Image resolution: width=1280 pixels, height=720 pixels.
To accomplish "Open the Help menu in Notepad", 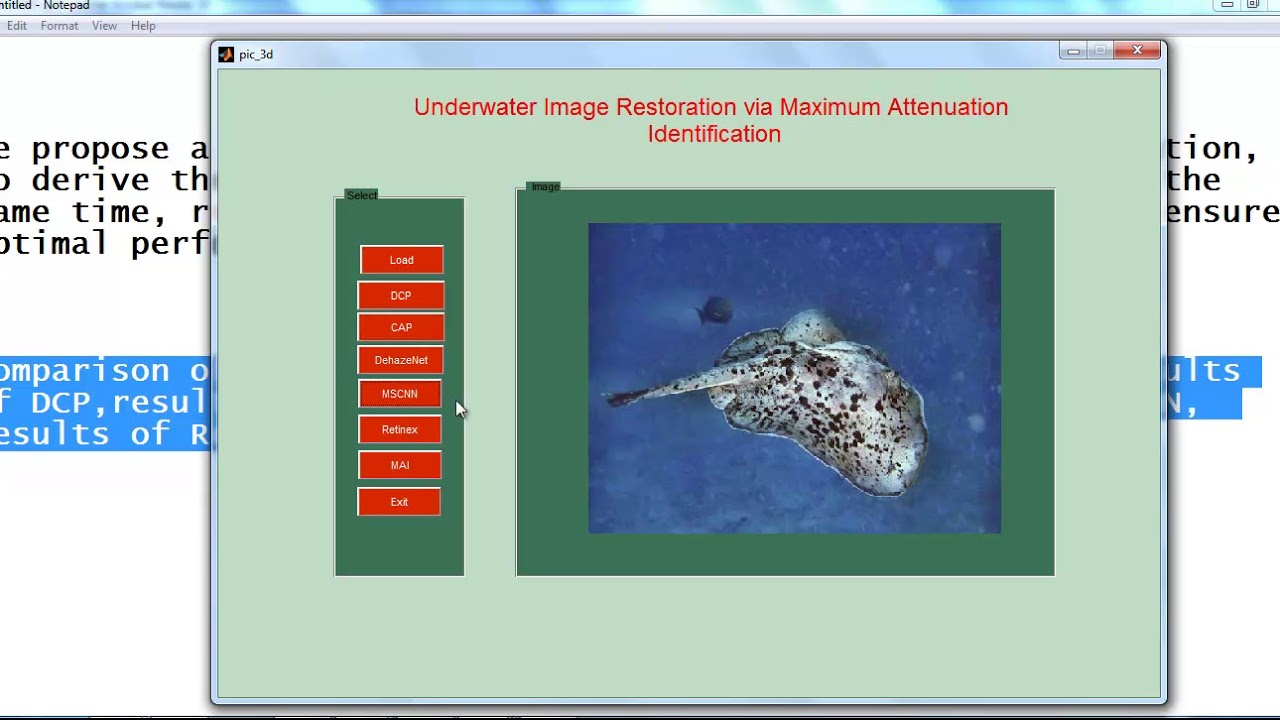I will tap(143, 26).
